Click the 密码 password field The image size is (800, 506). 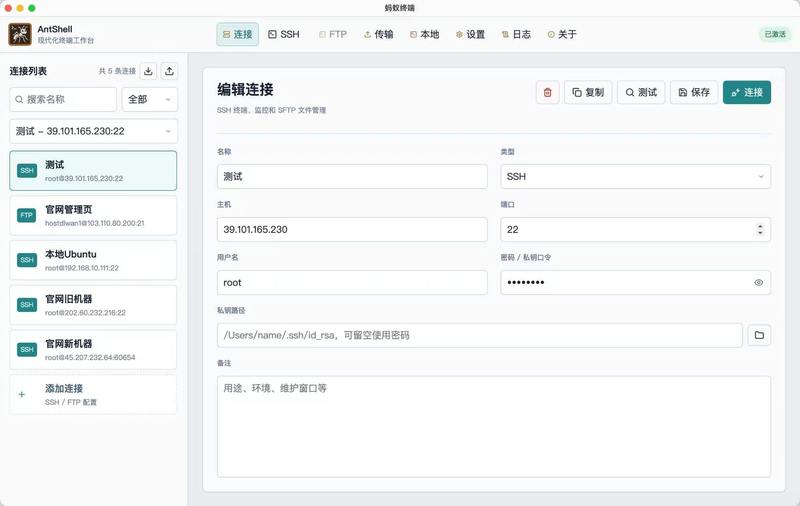(635, 282)
